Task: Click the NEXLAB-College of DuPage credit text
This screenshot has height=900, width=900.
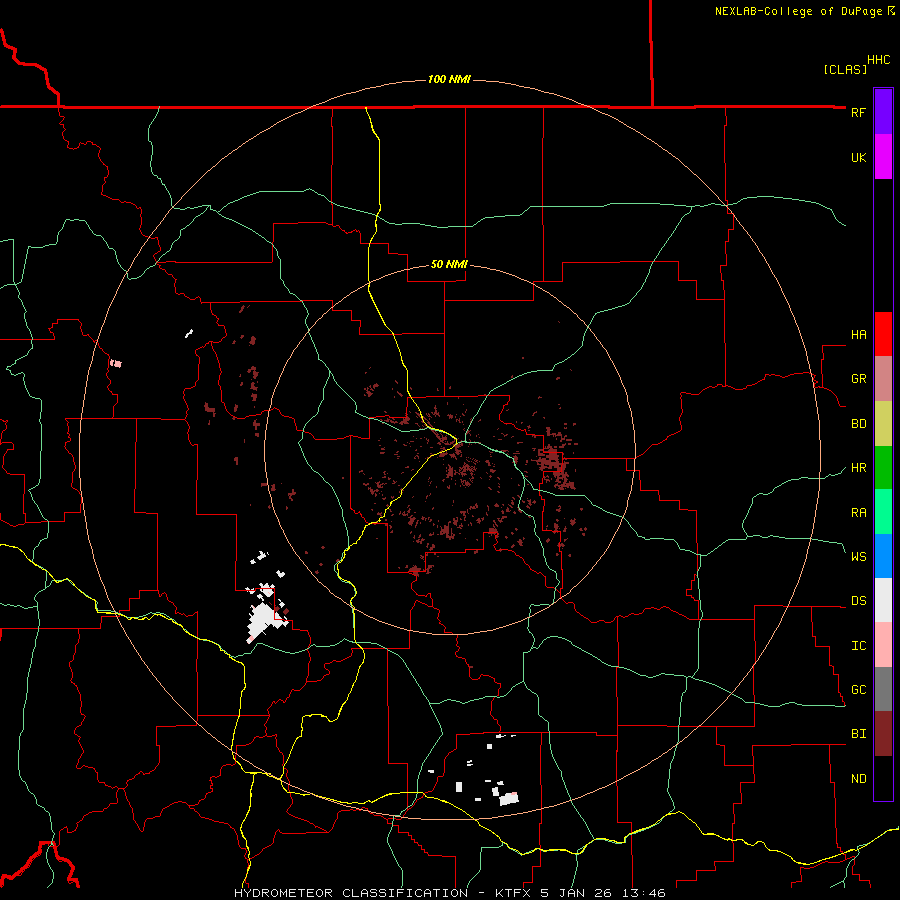Action: (x=801, y=11)
